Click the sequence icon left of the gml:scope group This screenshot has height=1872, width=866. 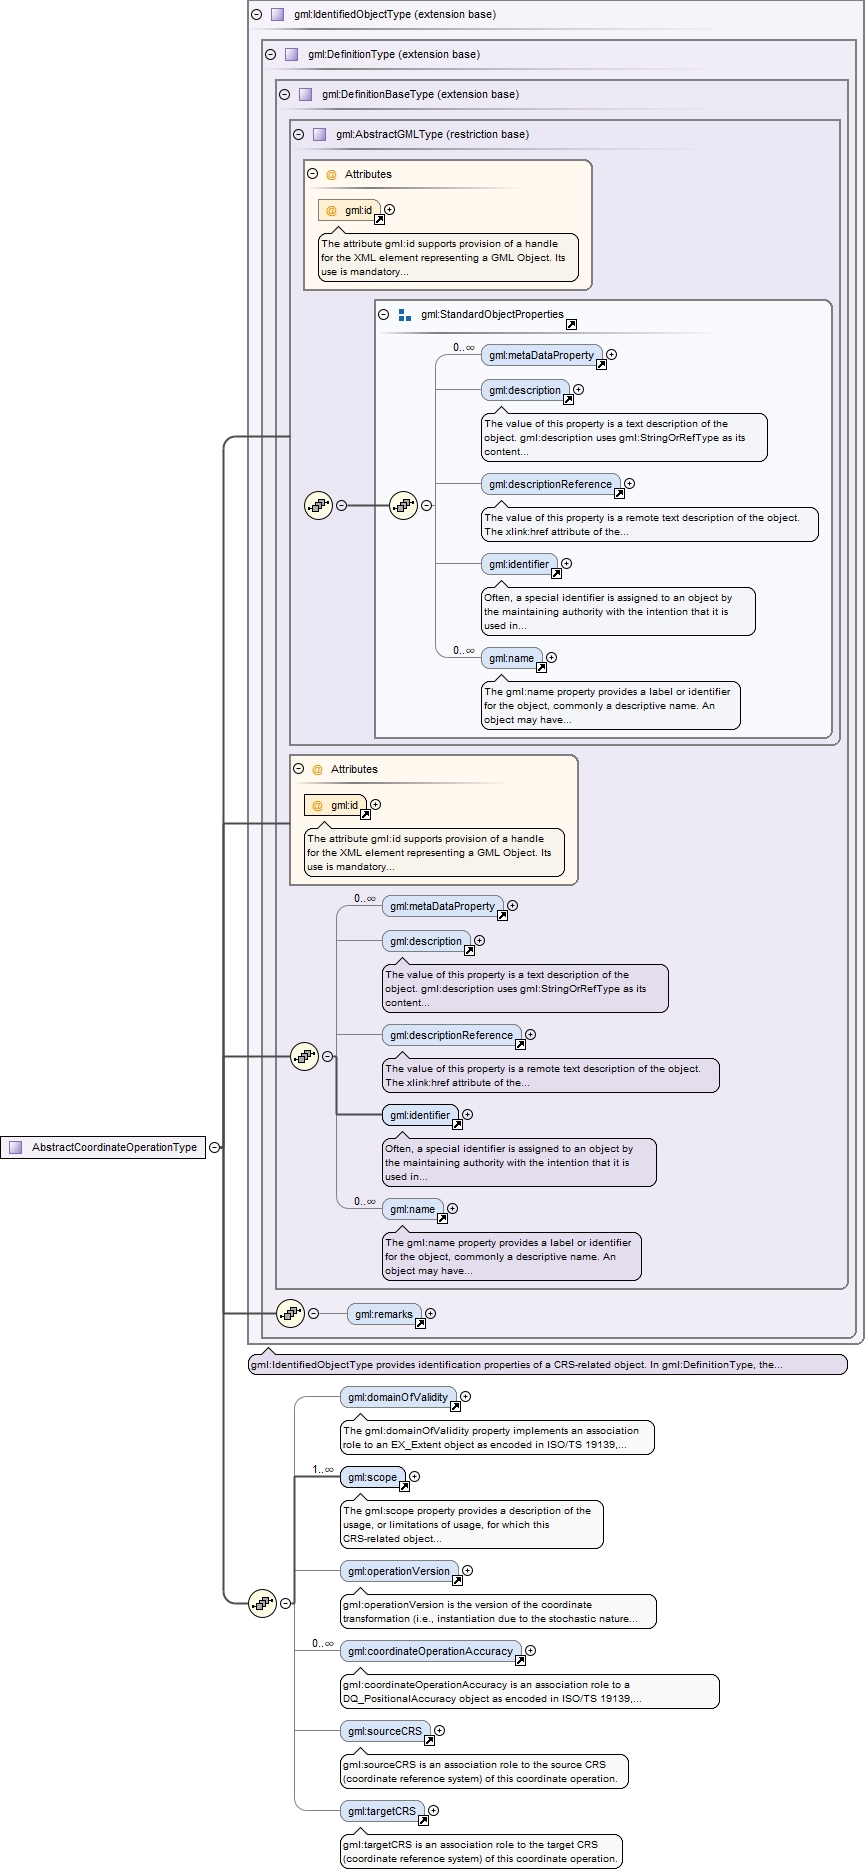click(x=262, y=1603)
